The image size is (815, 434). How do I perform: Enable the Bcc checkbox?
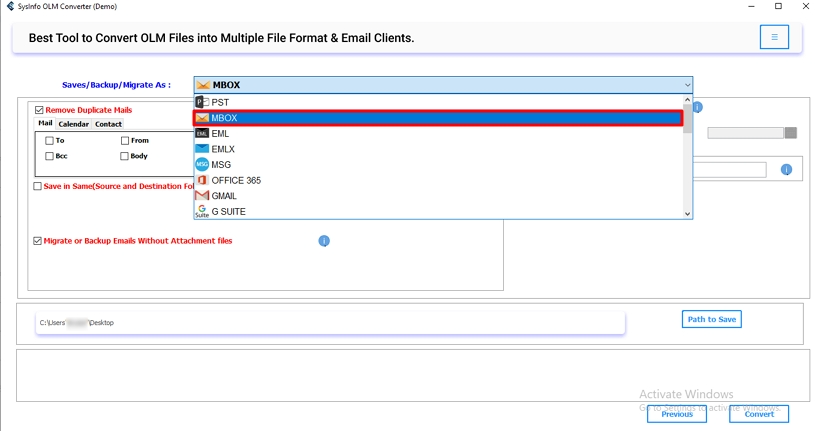click(x=49, y=156)
